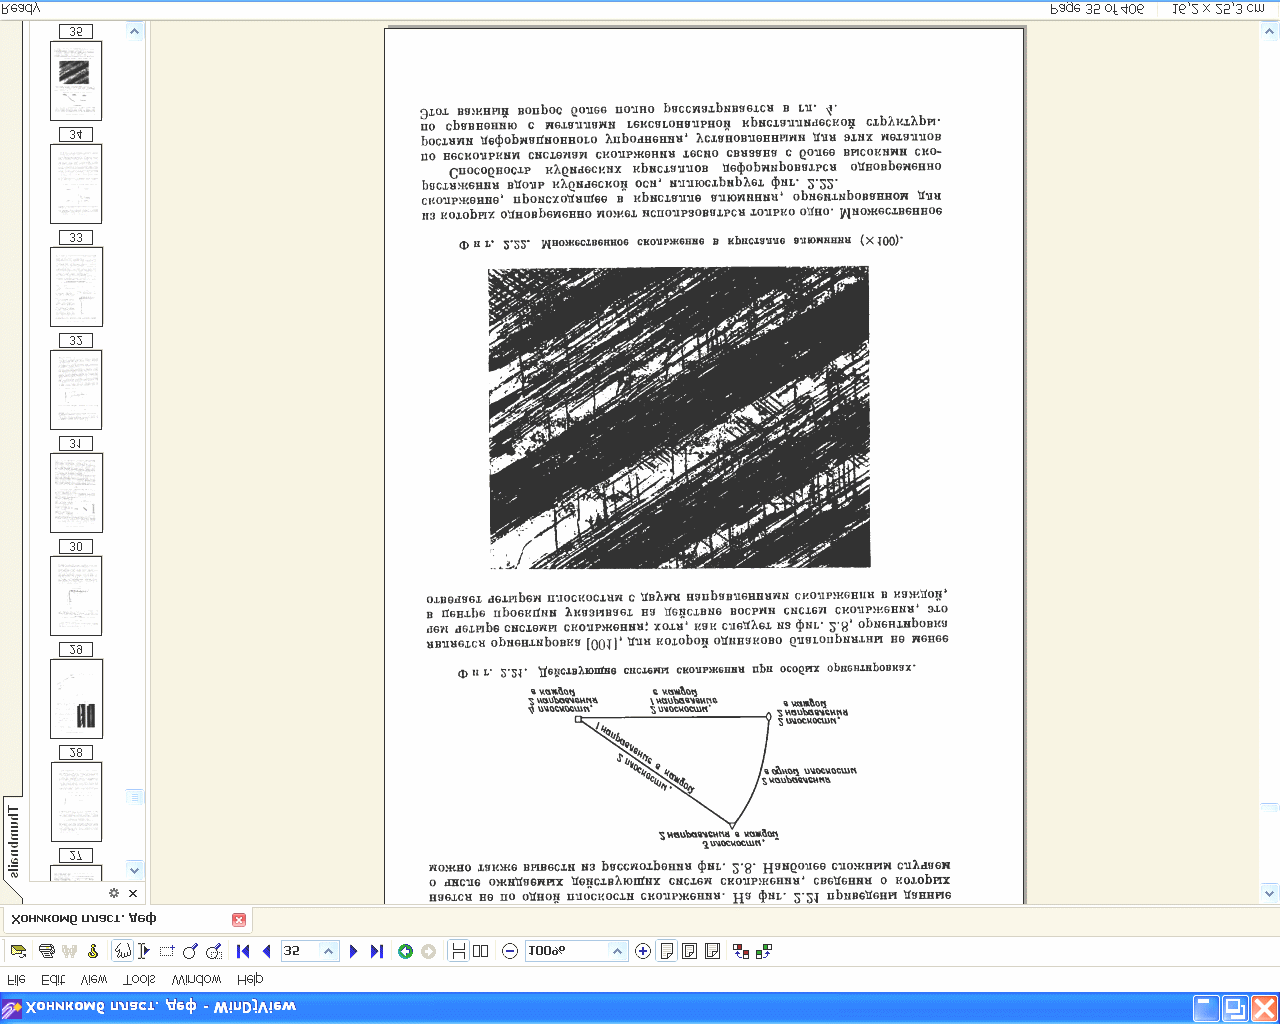The height and width of the screenshot is (1024, 1280).
Task: Expand the zoom level dropdown
Action: tap(617, 951)
